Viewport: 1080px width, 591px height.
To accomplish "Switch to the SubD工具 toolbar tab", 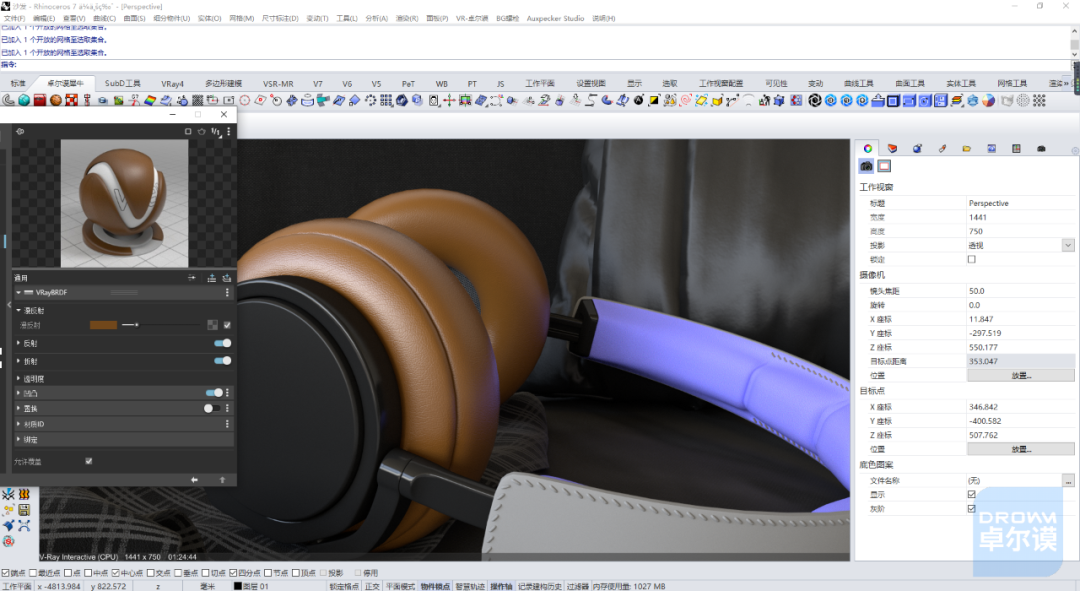I will (122, 83).
